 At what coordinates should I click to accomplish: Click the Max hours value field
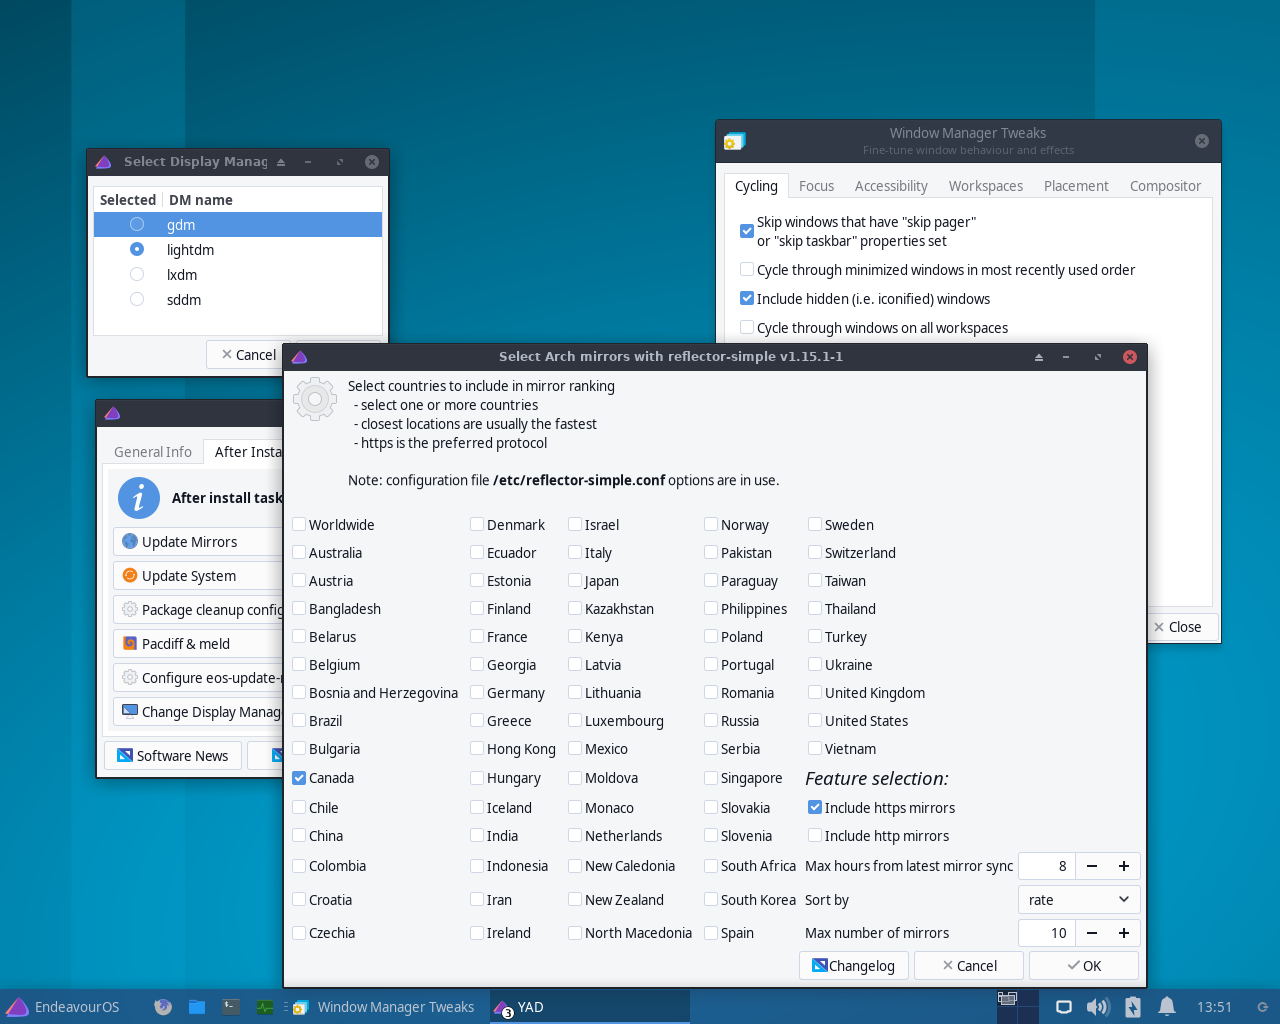pos(1047,866)
